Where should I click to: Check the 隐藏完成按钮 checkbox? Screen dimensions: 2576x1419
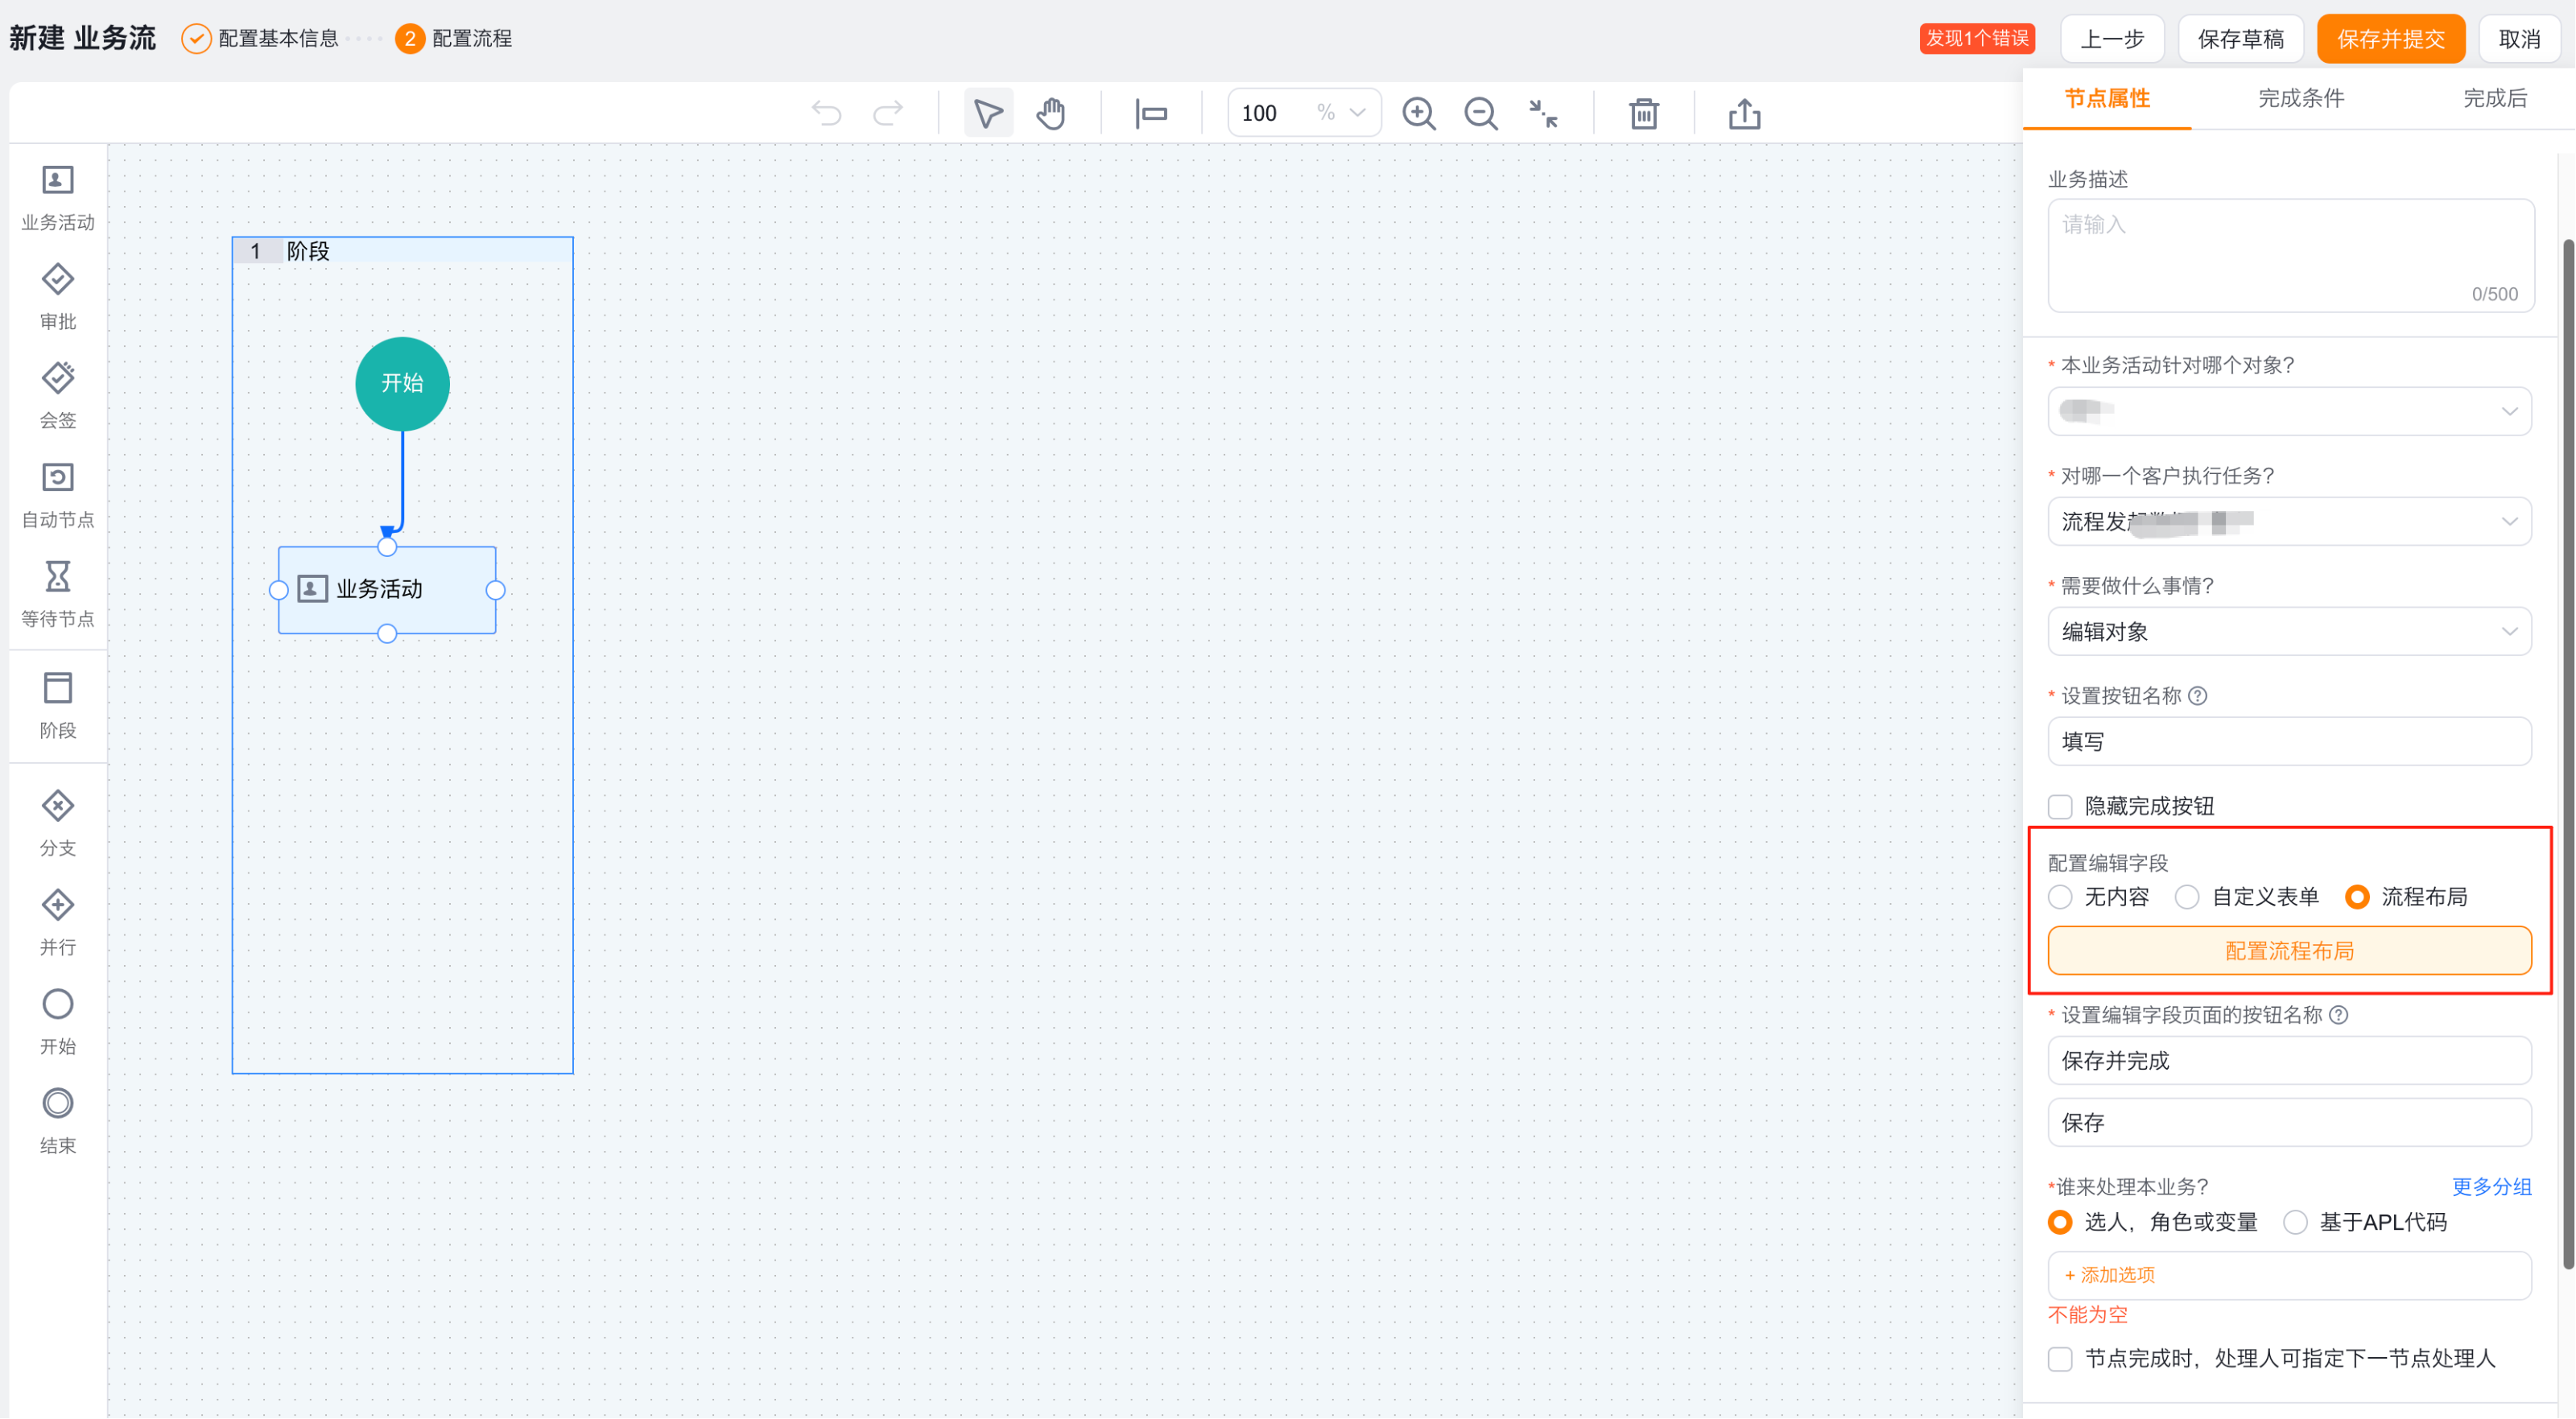[2060, 807]
